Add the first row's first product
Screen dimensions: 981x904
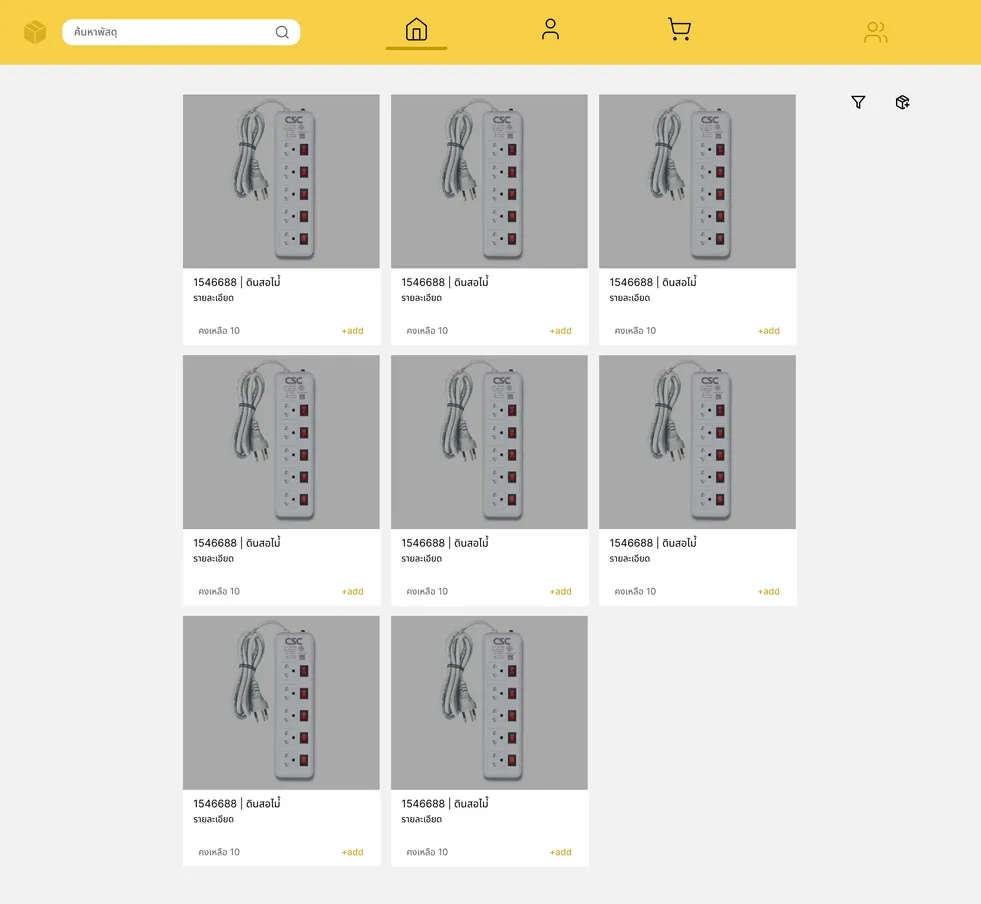pyautogui.click(x=352, y=331)
